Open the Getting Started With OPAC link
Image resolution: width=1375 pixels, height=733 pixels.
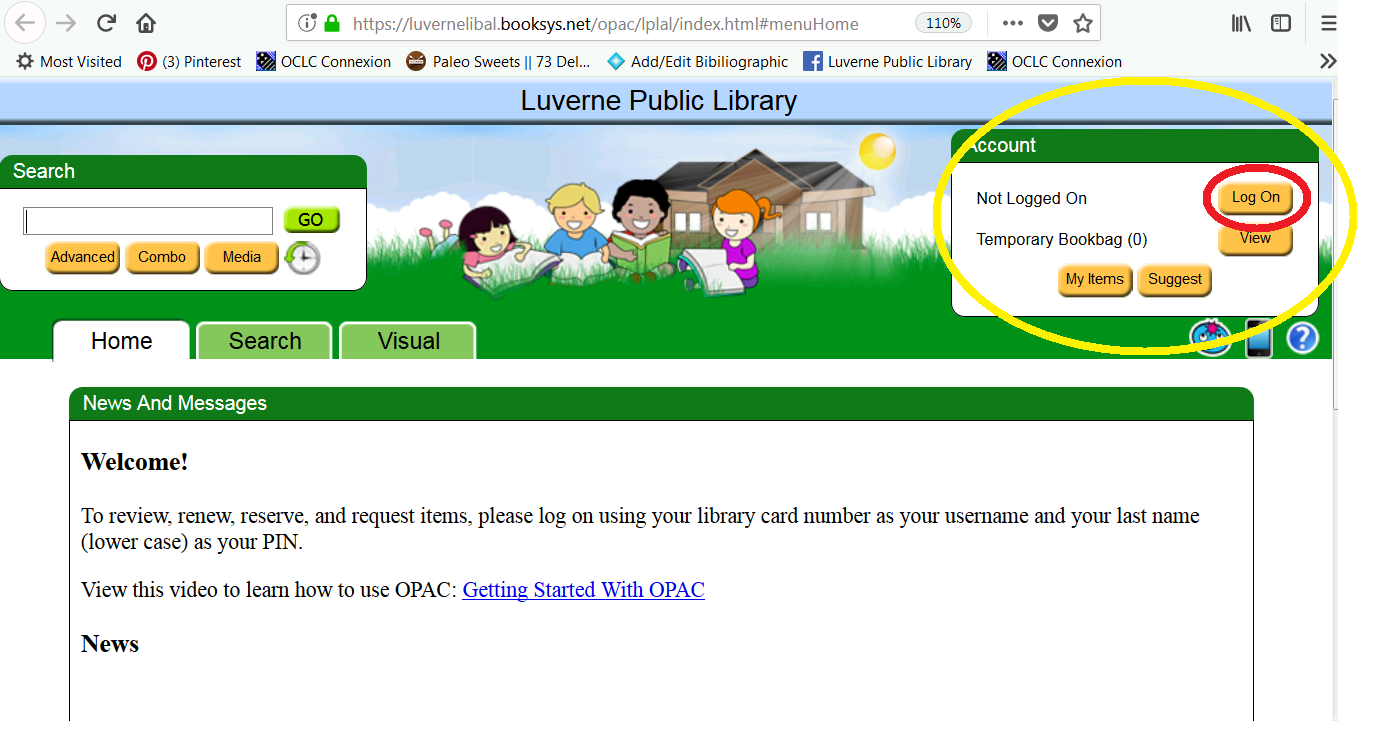pos(583,590)
